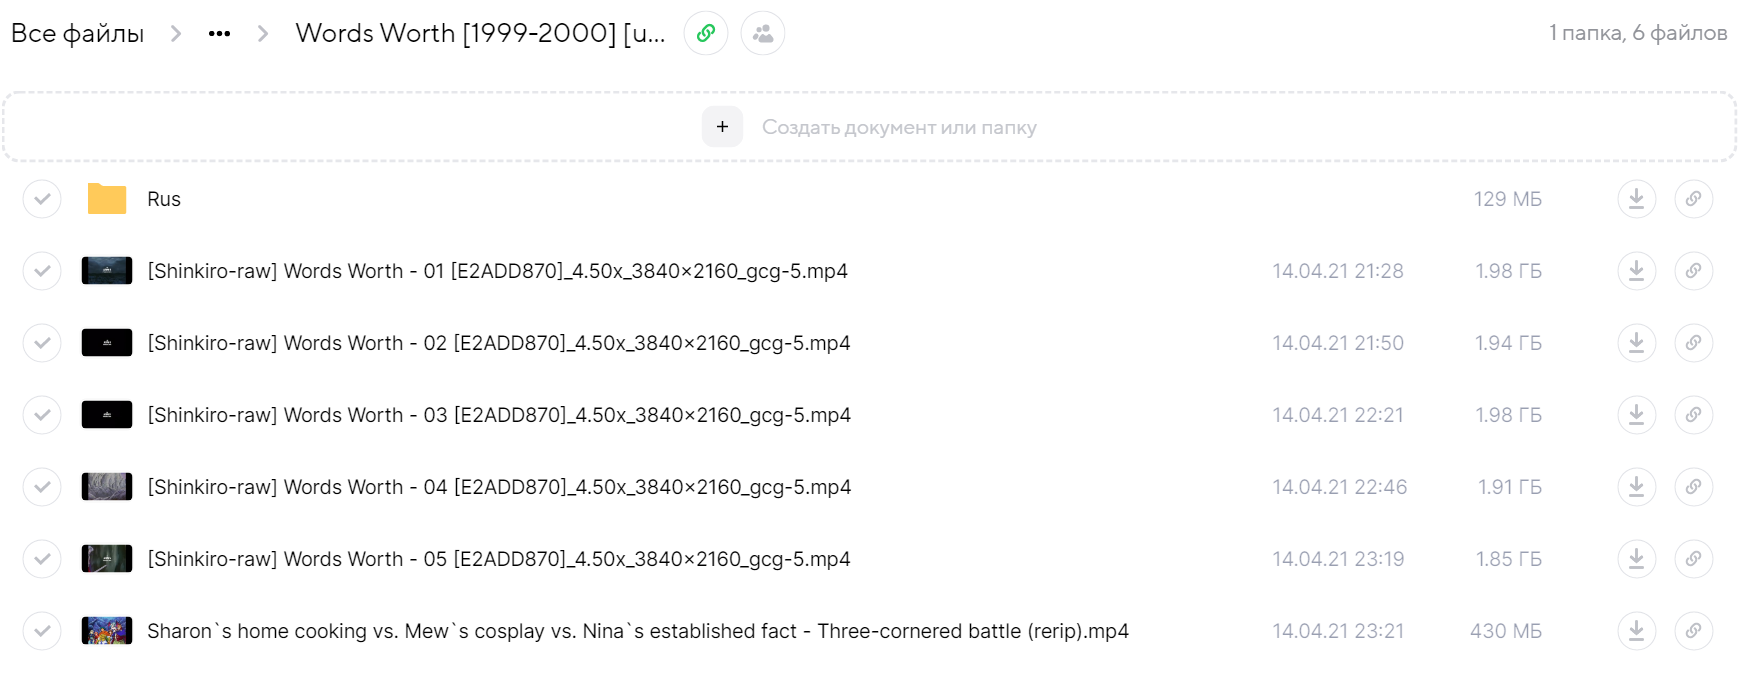Tick the checkbox for Words Worth - 01
1738x680 pixels.
42,271
